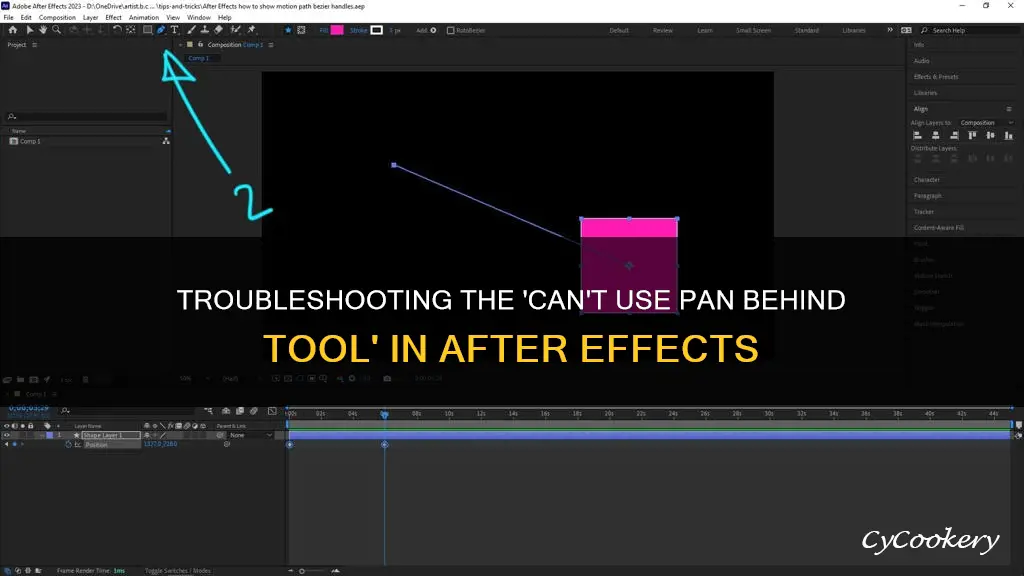Switch to the Learn workspace
The width and height of the screenshot is (1024, 576).
pyautogui.click(x=705, y=30)
